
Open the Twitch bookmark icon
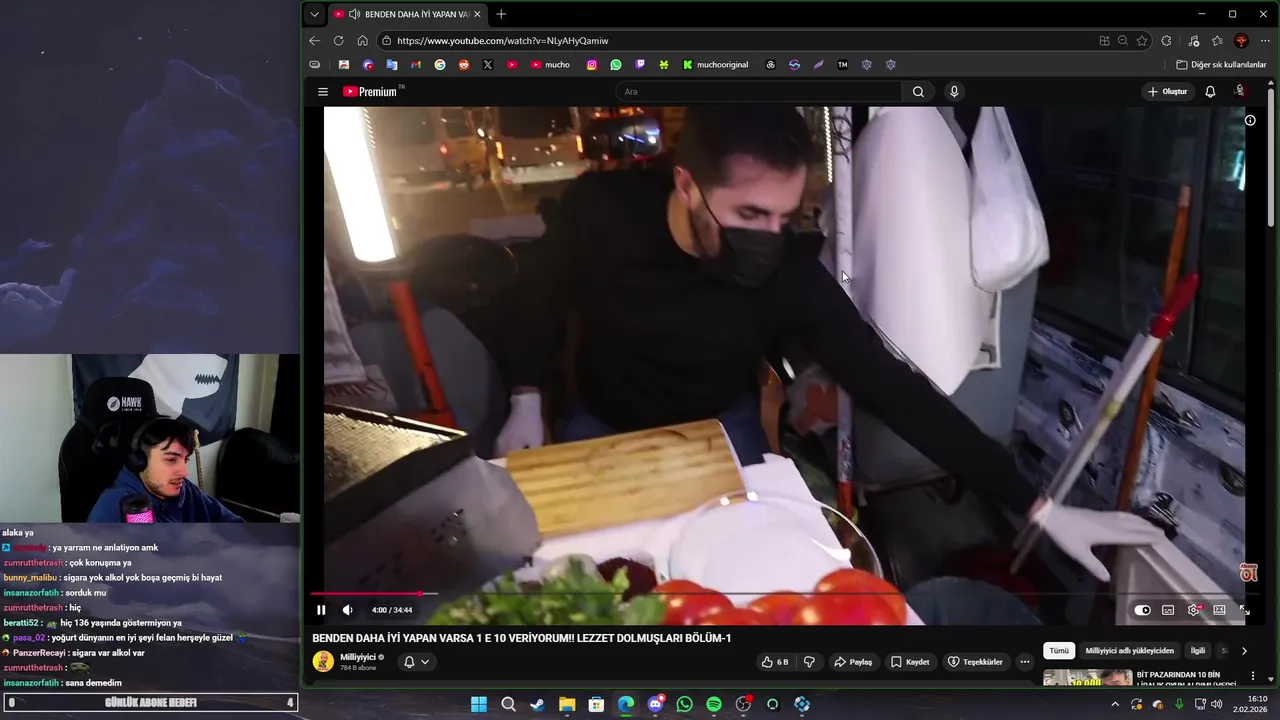(x=640, y=65)
